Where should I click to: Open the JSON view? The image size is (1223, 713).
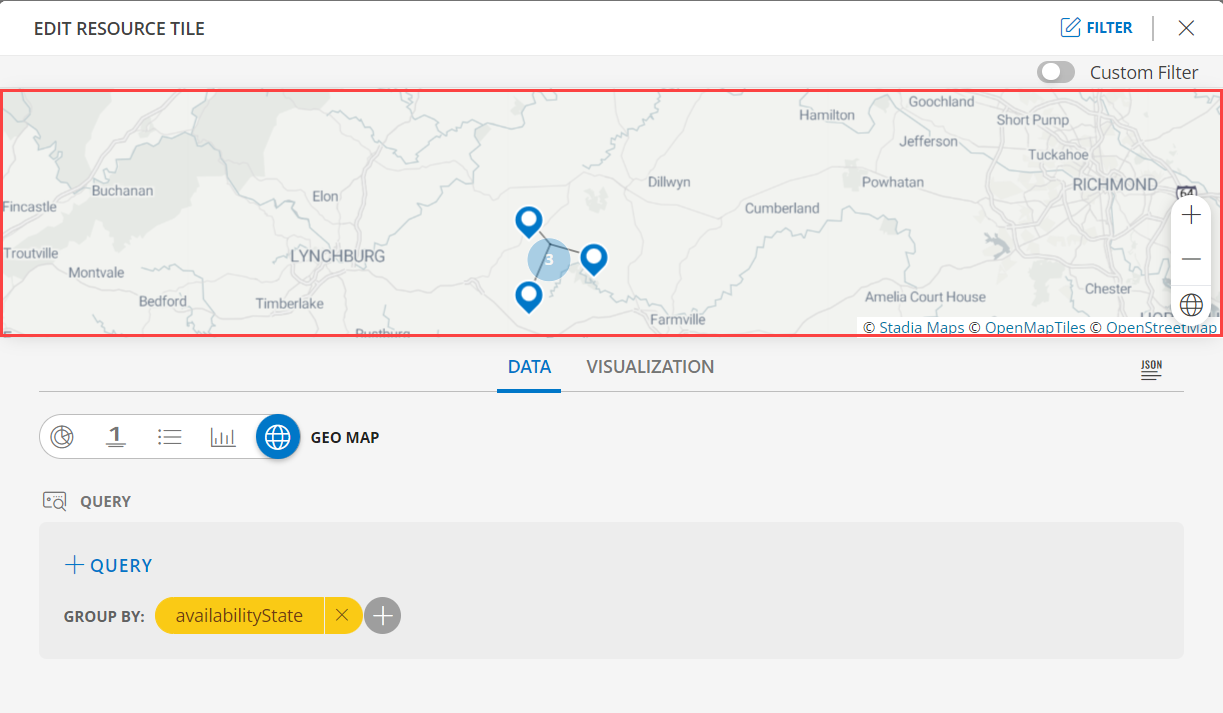(1151, 369)
